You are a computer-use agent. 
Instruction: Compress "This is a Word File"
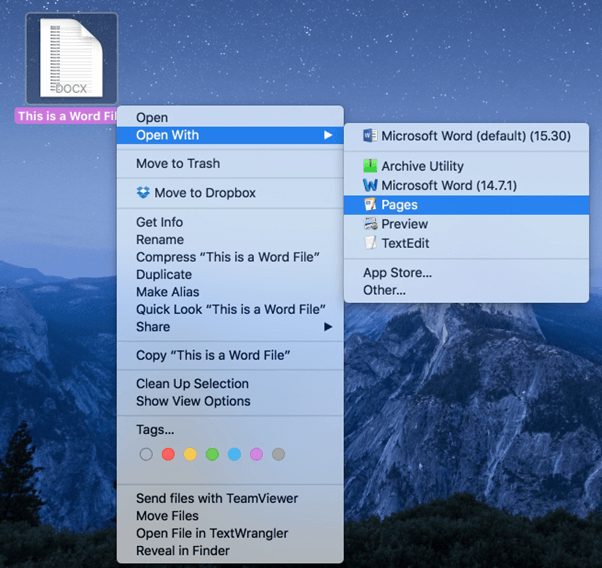pos(230,257)
